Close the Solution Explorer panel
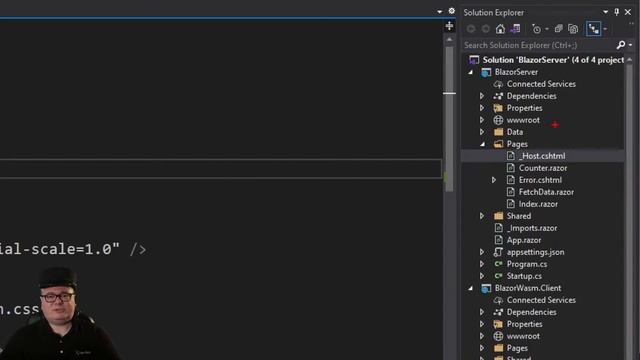 point(628,12)
